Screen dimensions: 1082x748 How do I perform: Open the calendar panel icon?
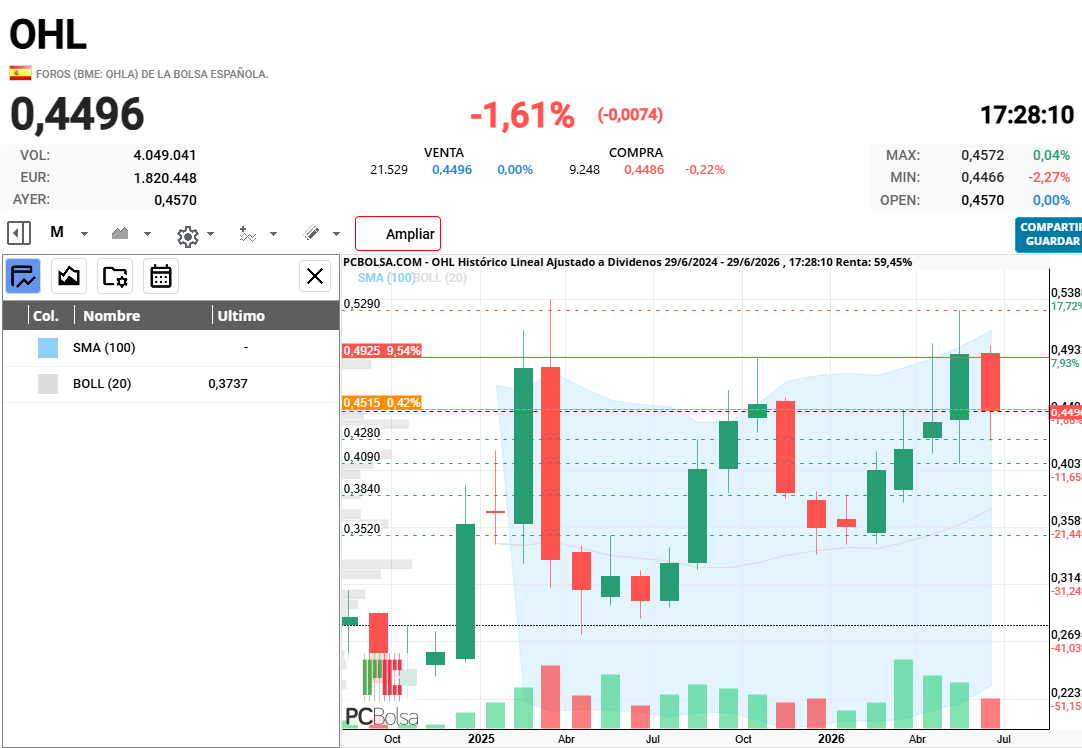click(161, 277)
